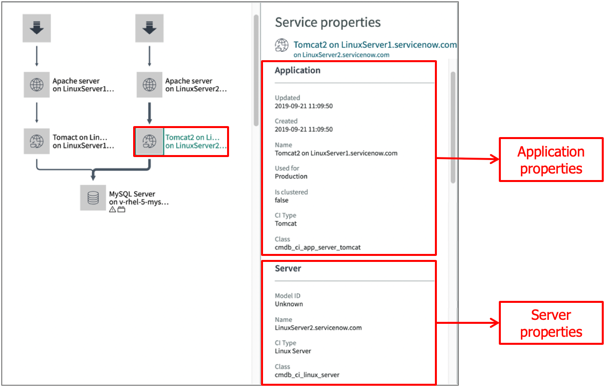Click the calendar icon under MySQL Server
Screen dimensions: 605x388
click(121, 209)
